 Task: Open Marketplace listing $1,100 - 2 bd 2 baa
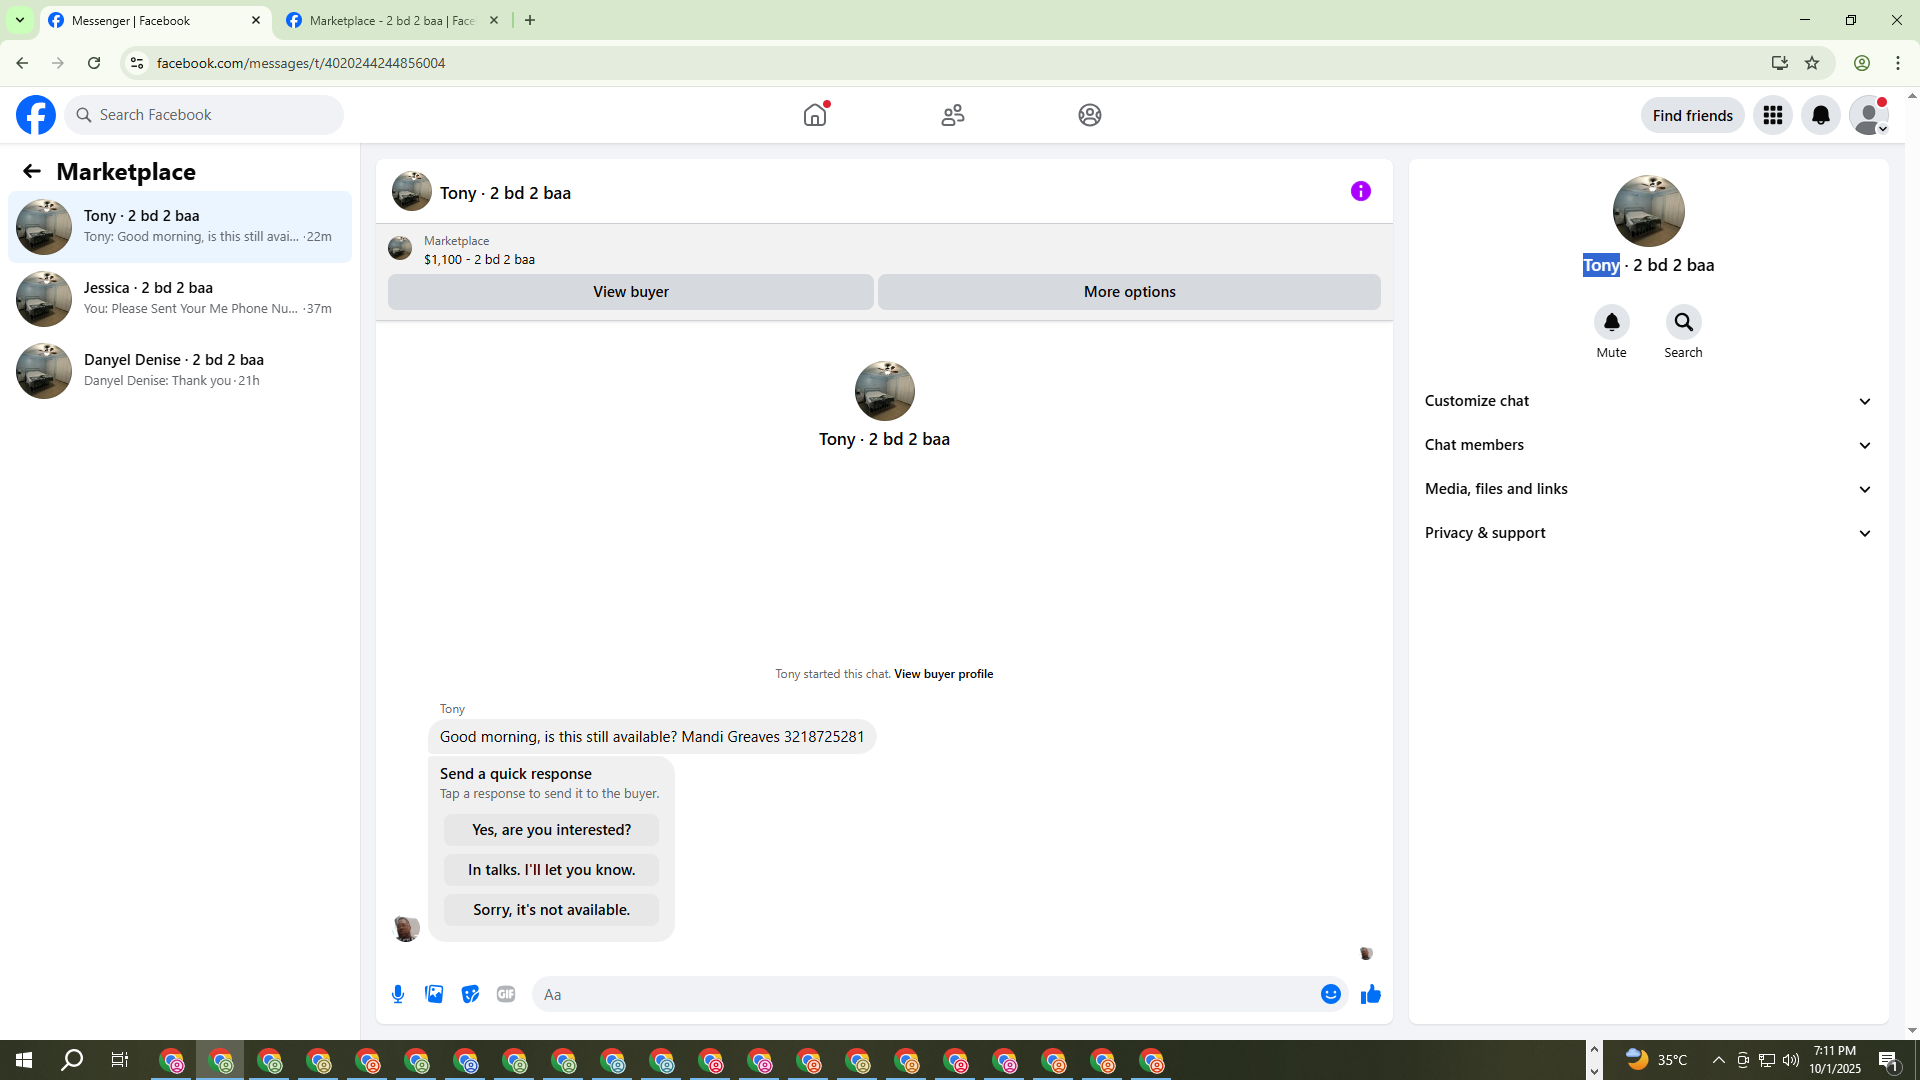(479, 259)
